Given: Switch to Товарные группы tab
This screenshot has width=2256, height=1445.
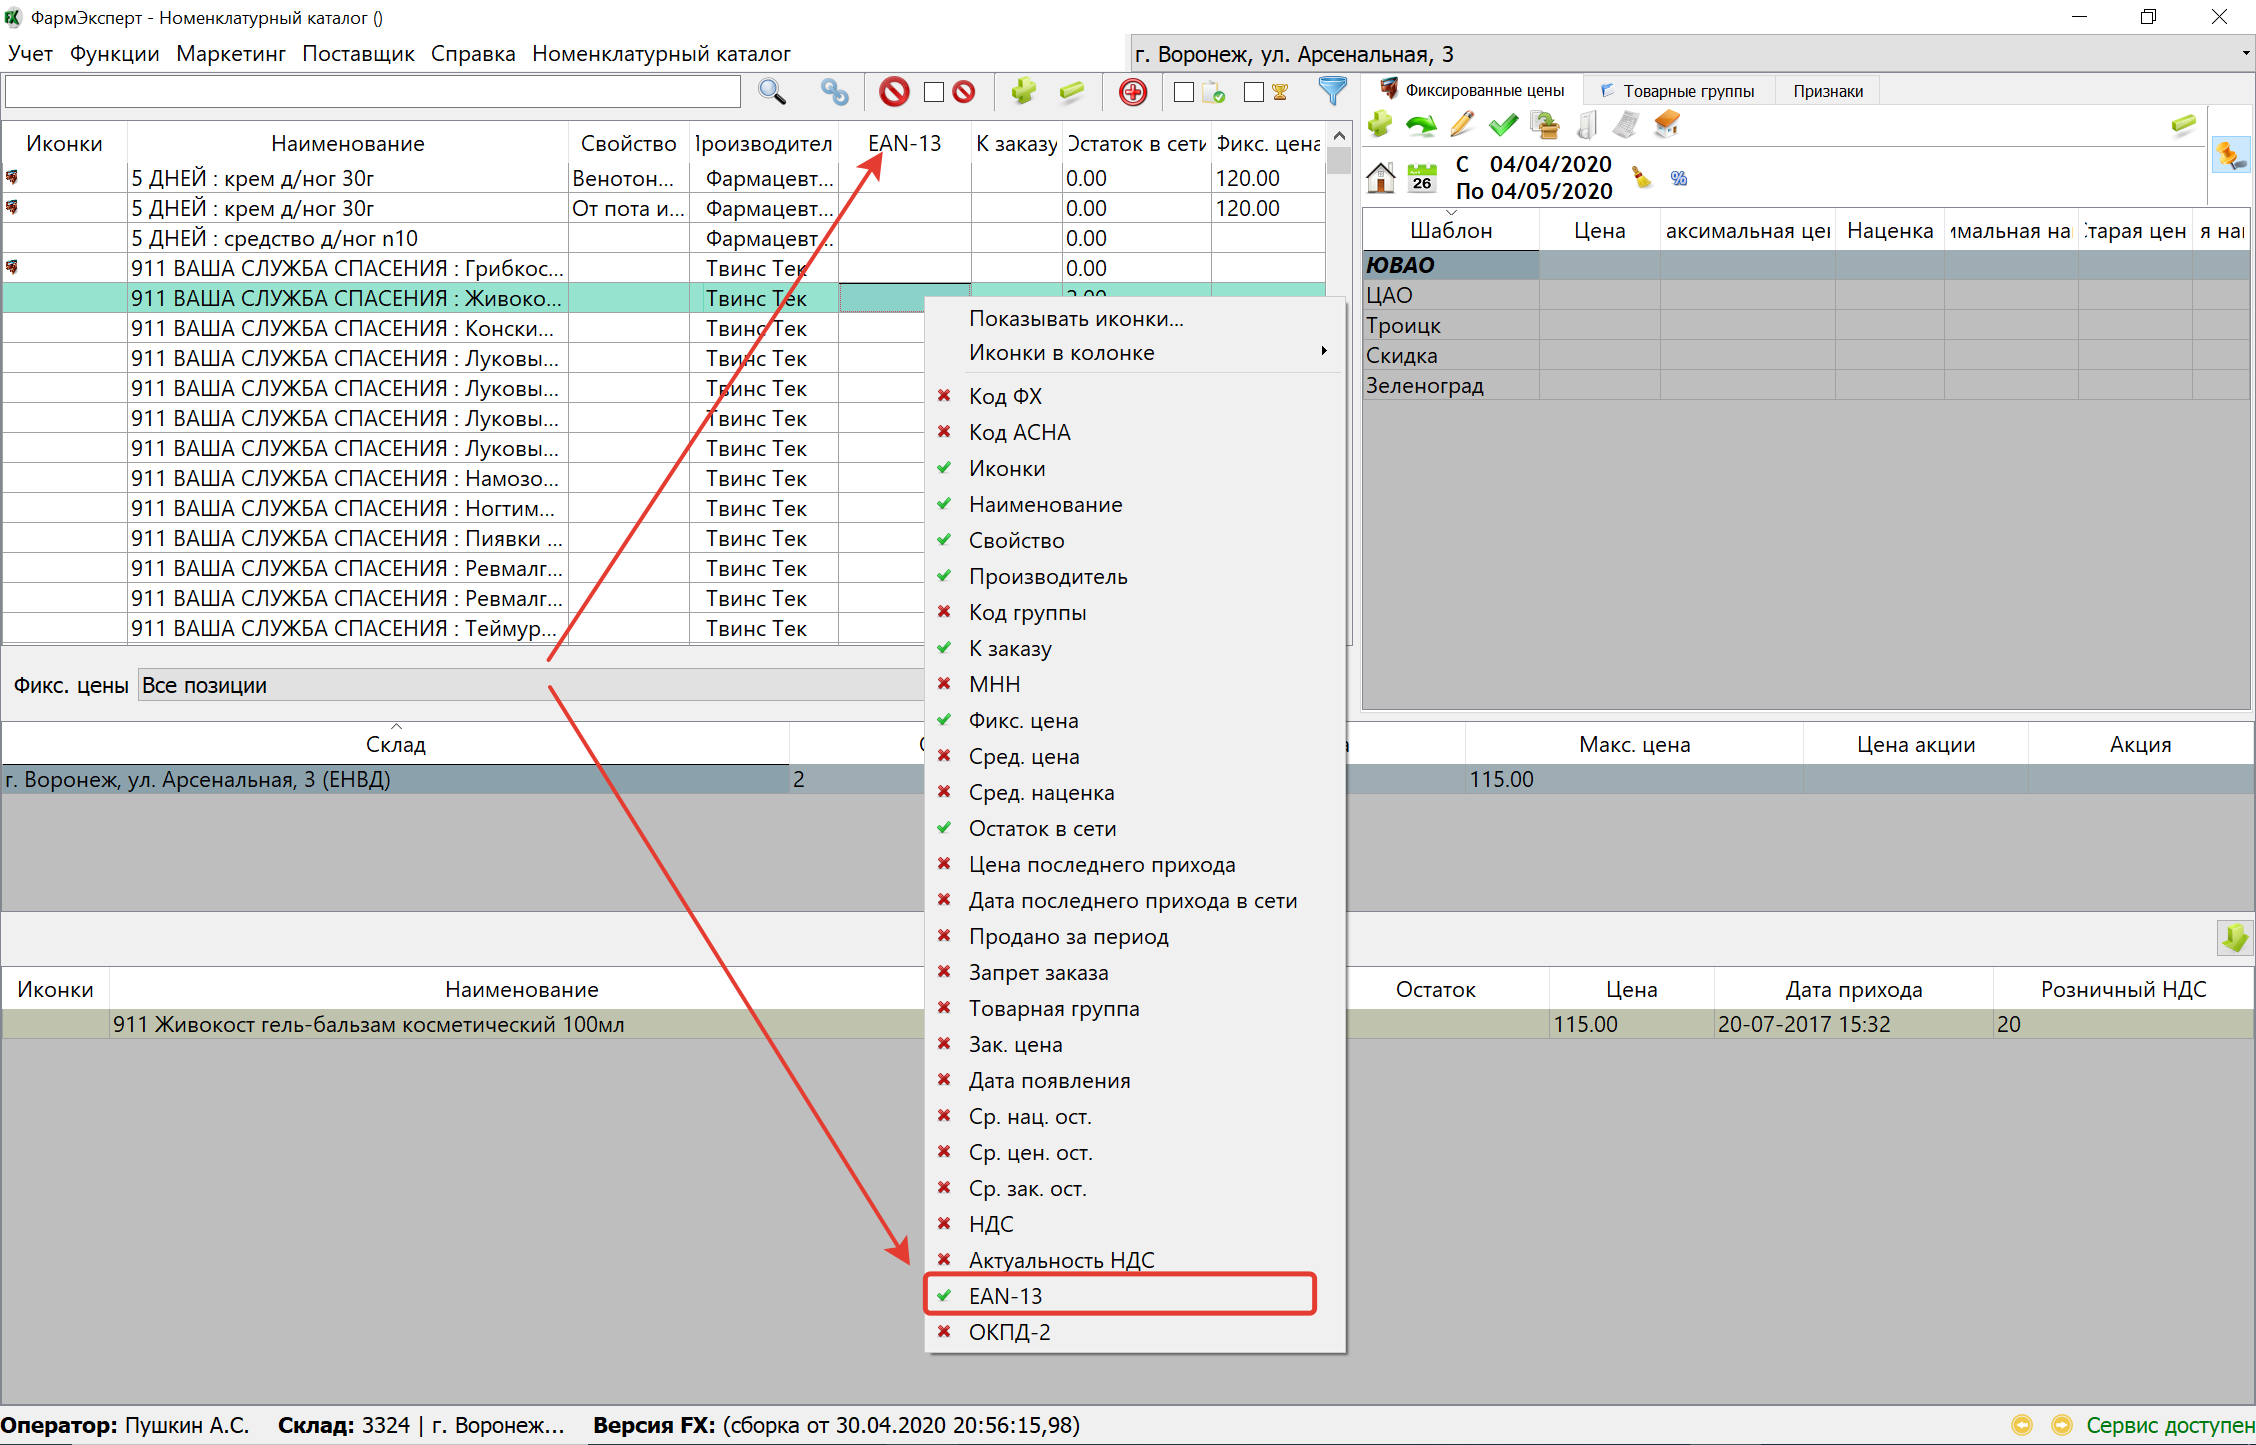Looking at the screenshot, I should pyautogui.click(x=1678, y=91).
